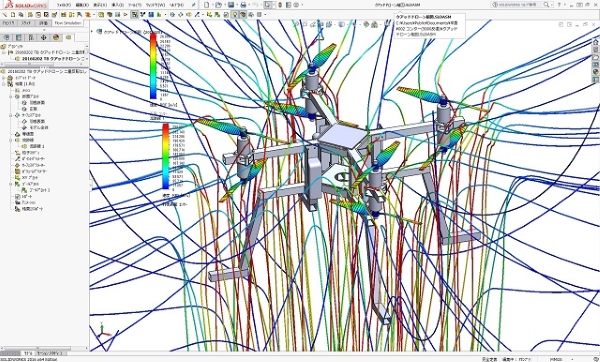Switch to the DisplayManager tab icon
This screenshot has width=600, height=362.
pos(56,38)
